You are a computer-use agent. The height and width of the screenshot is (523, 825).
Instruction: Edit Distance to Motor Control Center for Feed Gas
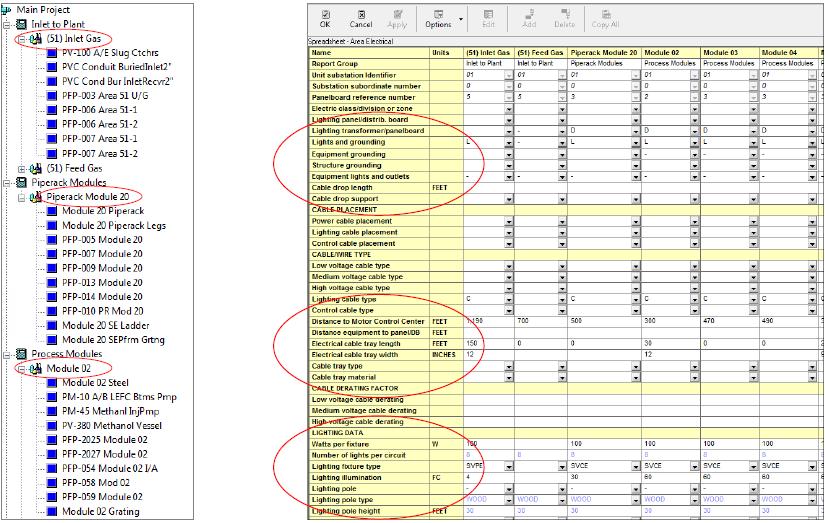coord(541,321)
